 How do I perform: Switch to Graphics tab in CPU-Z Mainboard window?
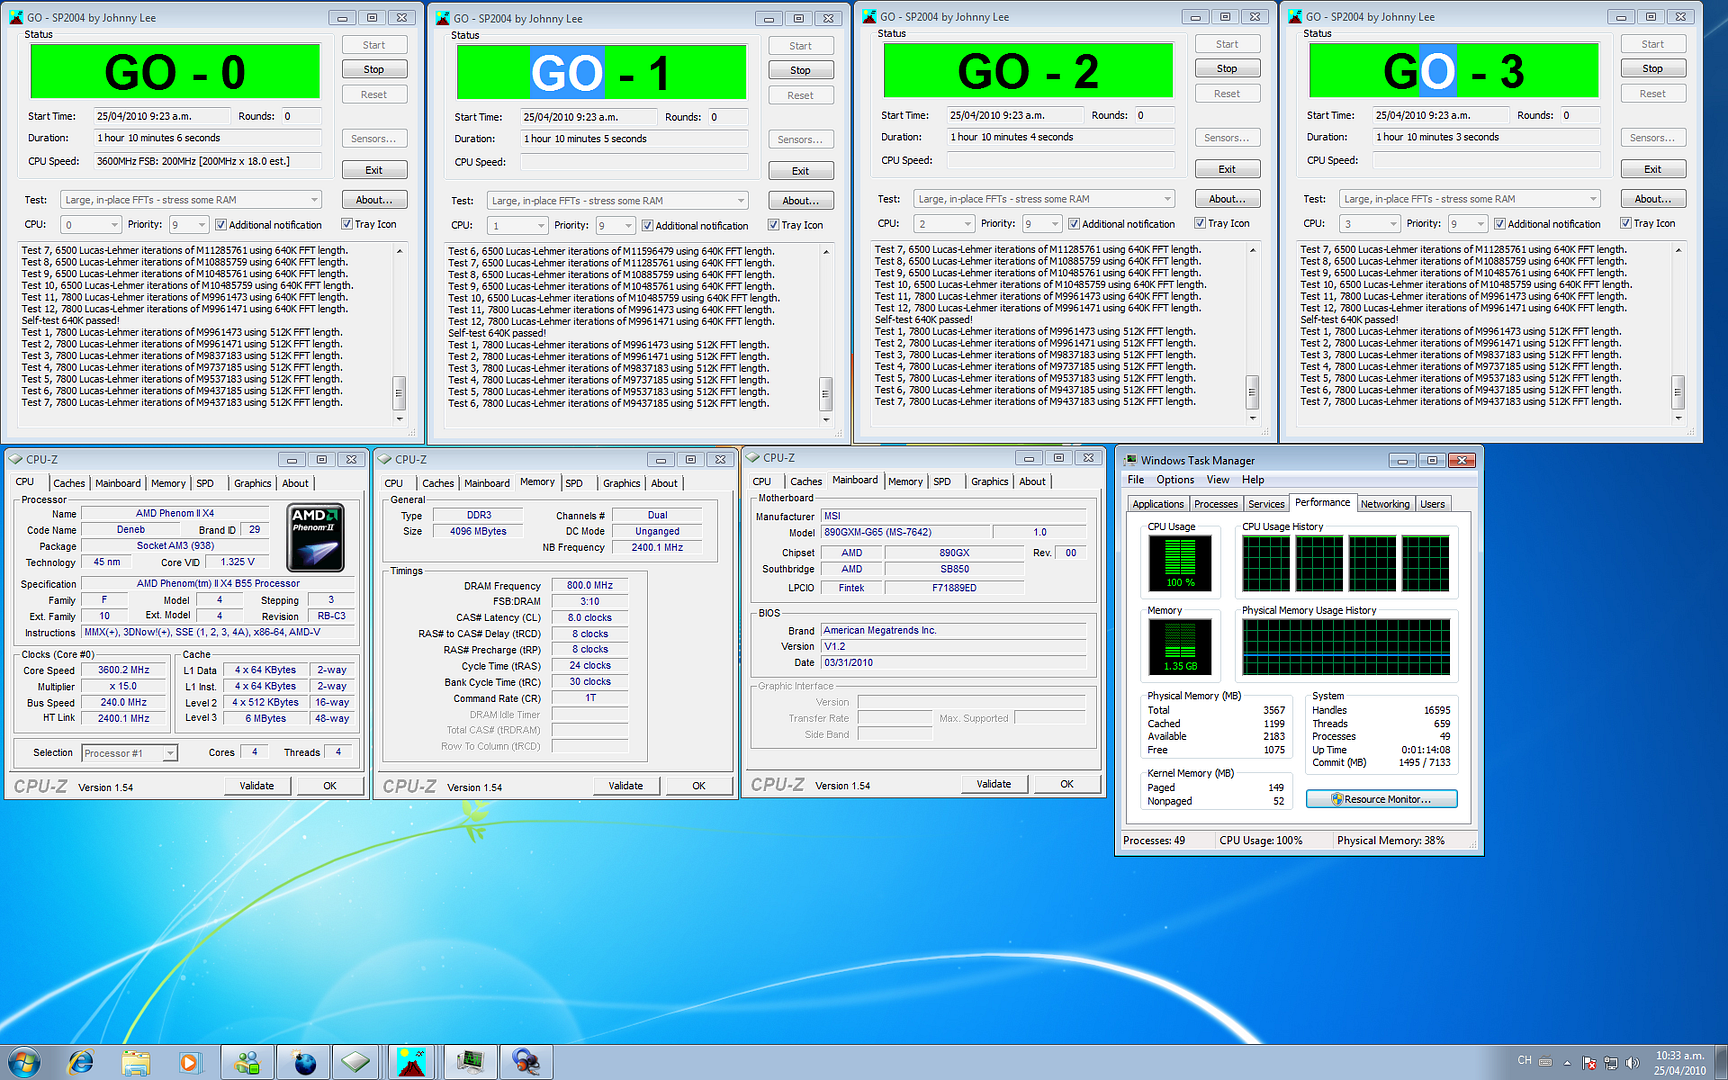(989, 481)
